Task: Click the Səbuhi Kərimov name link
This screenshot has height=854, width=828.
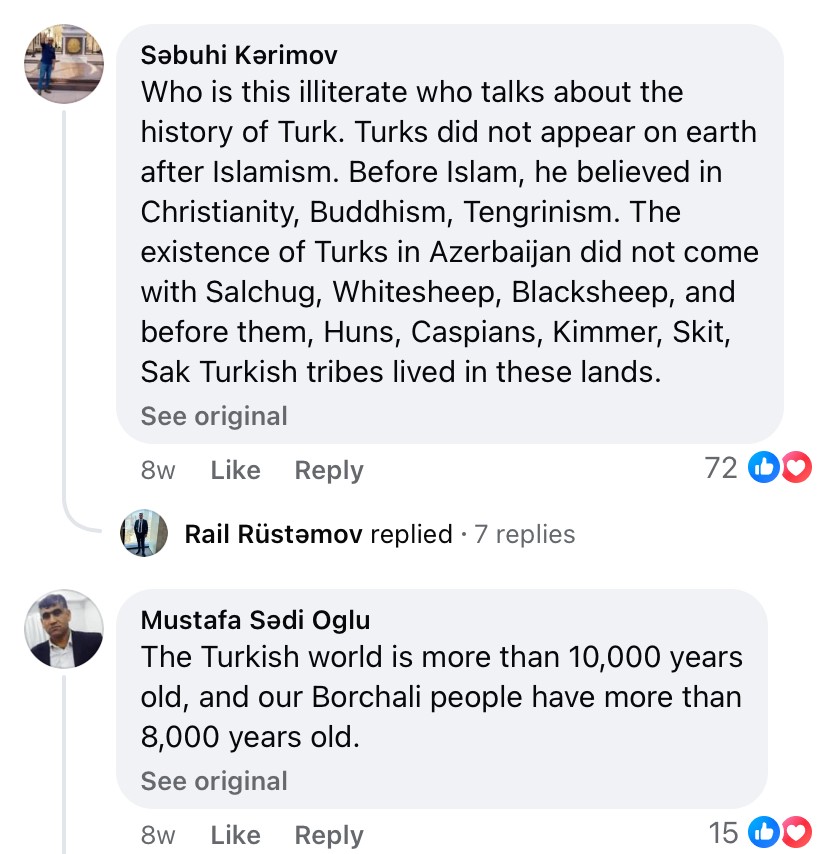Action: 239,54
